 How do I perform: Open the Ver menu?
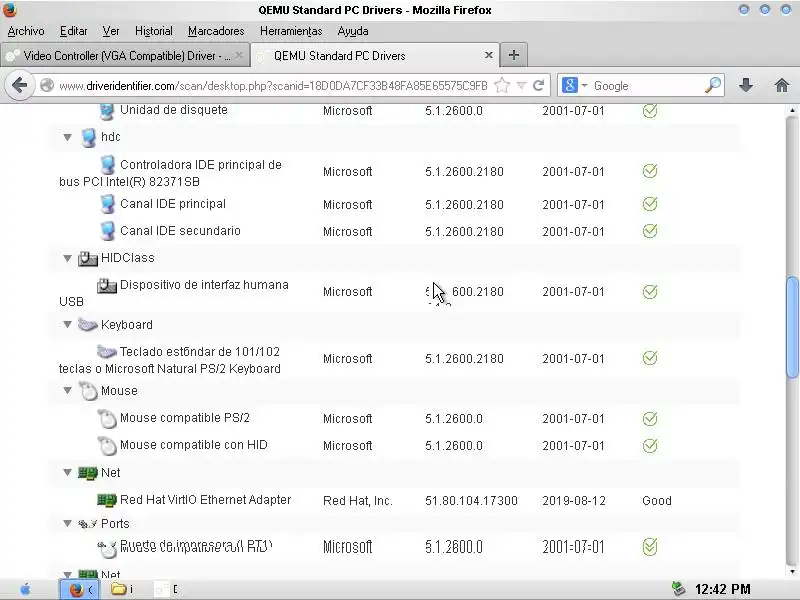[x=111, y=31]
